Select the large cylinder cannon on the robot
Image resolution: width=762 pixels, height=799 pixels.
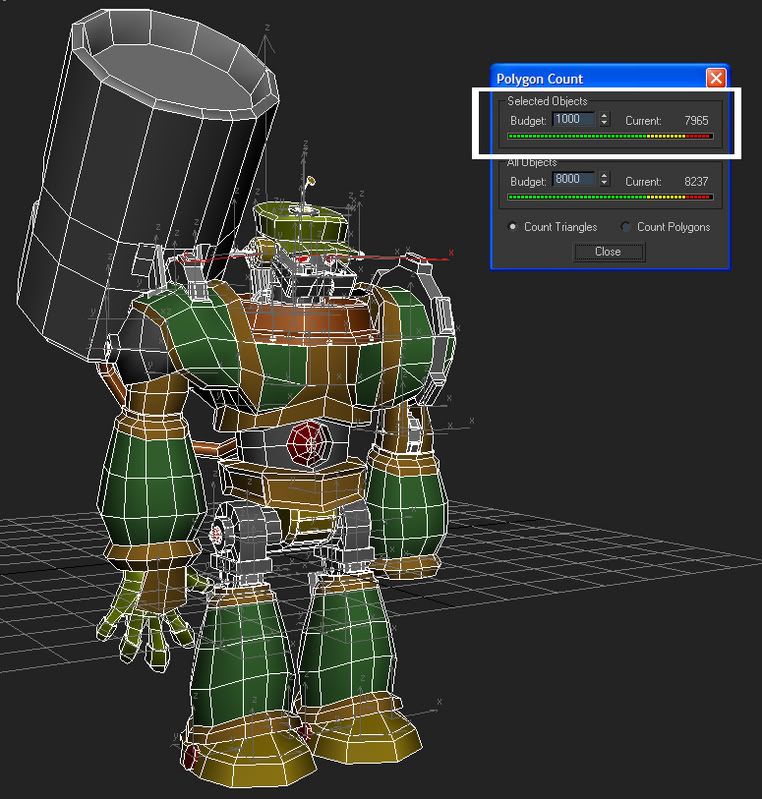click(150, 150)
